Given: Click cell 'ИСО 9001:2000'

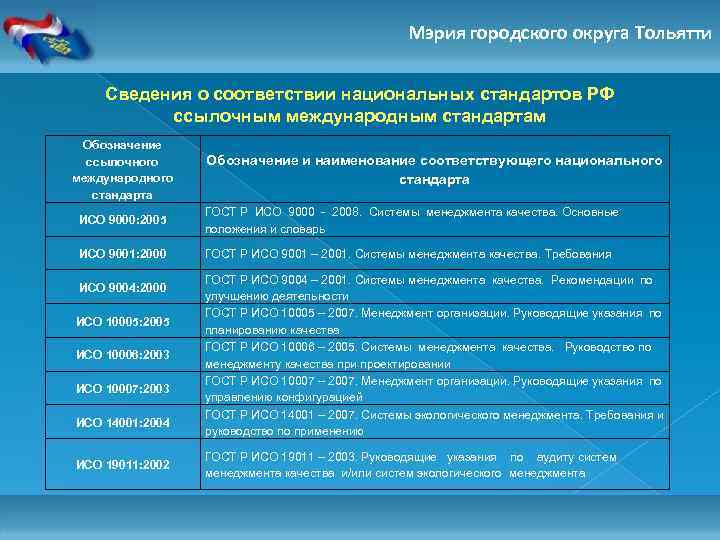Looking at the screenshot, I should point(123,253).
